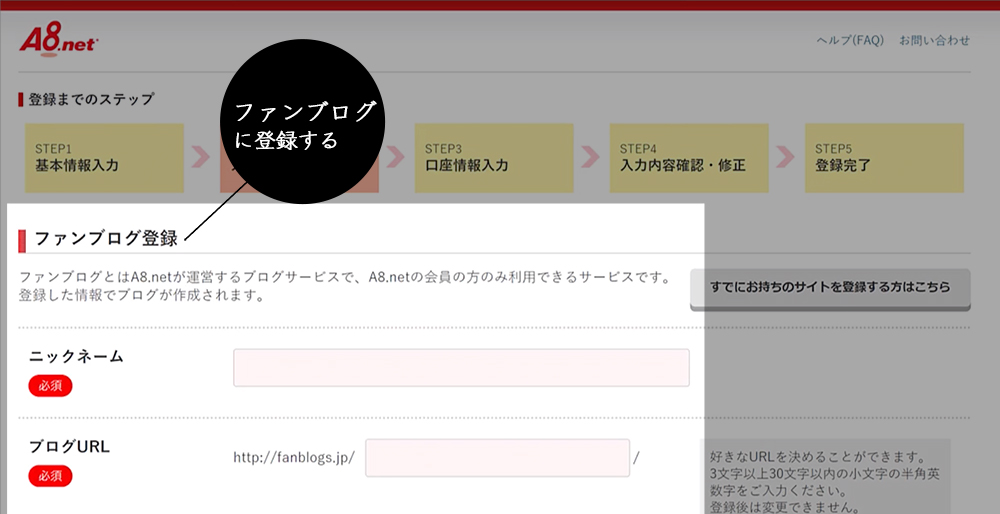Click the 必須 badge under ニックネーム

(x=50, y=386)
